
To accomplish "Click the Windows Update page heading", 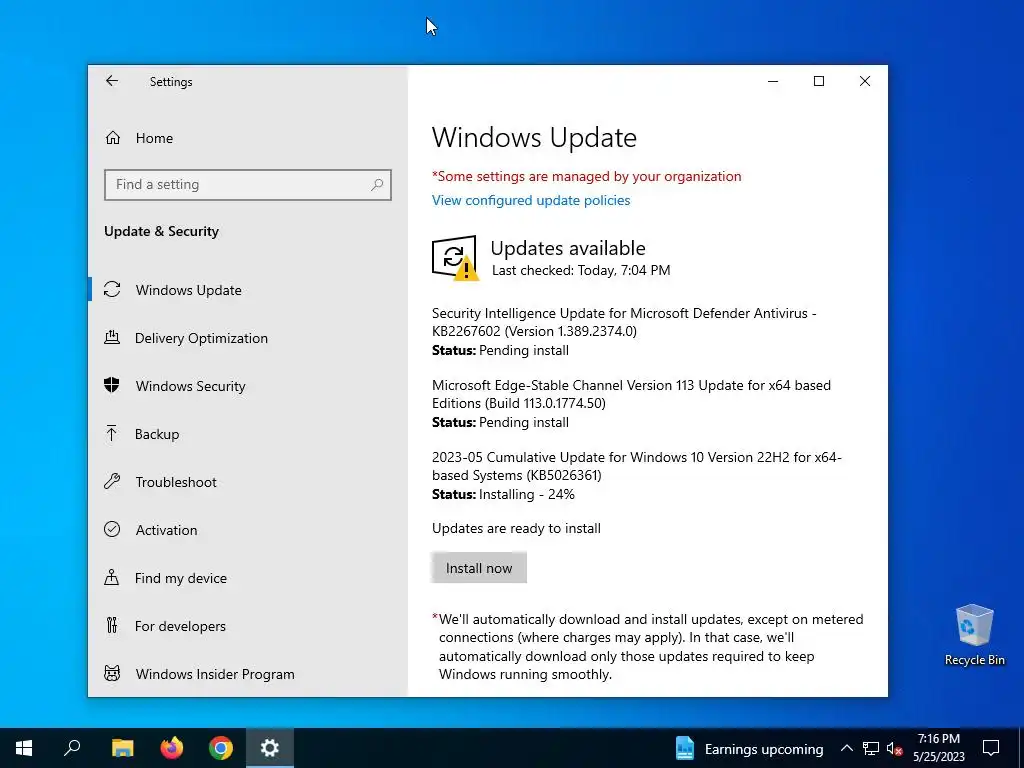I will tap(534, 138).
